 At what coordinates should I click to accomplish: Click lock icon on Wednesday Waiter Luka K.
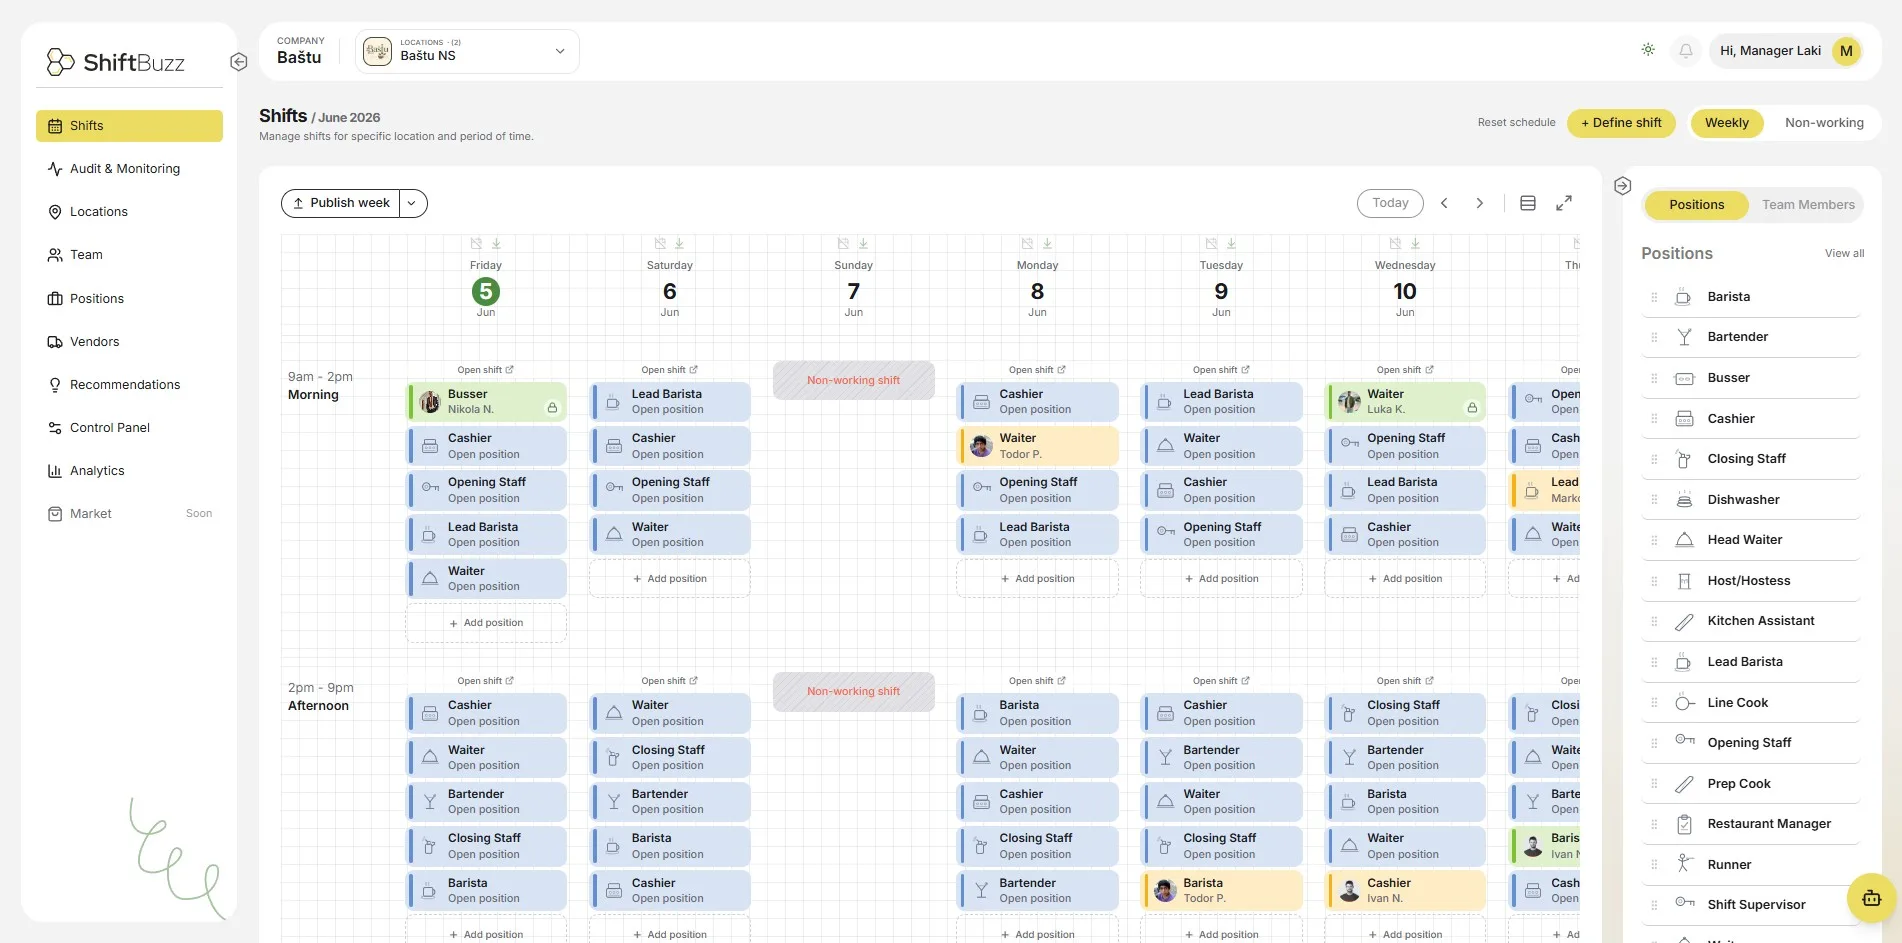coord(1471,408)
